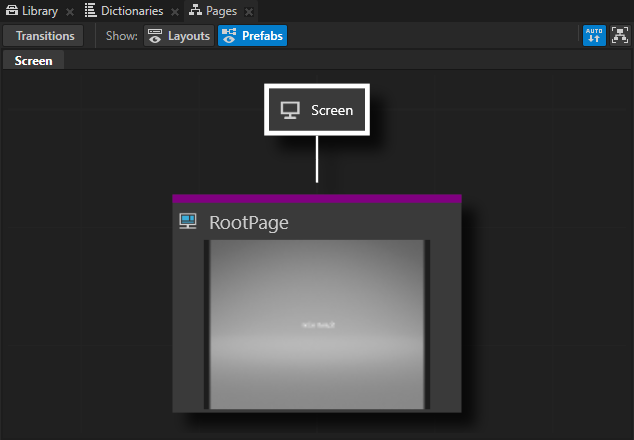Viewport: 634px width, 440px height.
Task: Enable the auto arrange icon
Action: (594, 36)
